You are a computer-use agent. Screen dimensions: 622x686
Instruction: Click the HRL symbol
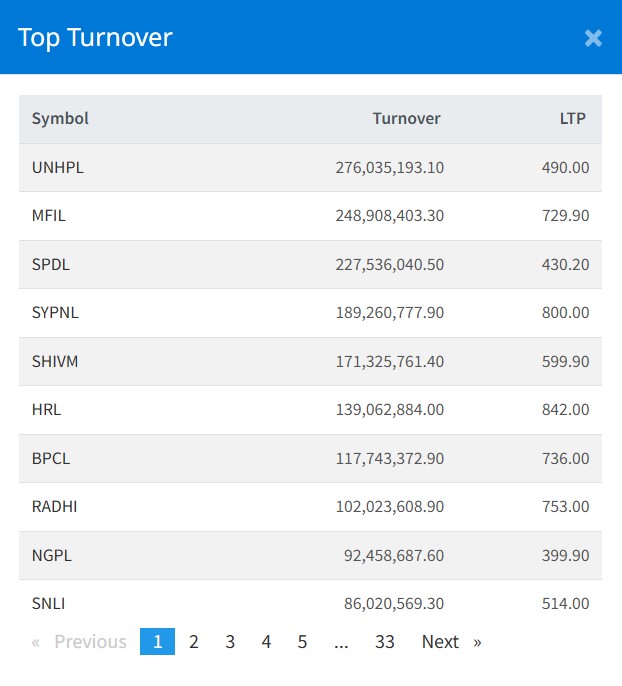coord(46,410)
